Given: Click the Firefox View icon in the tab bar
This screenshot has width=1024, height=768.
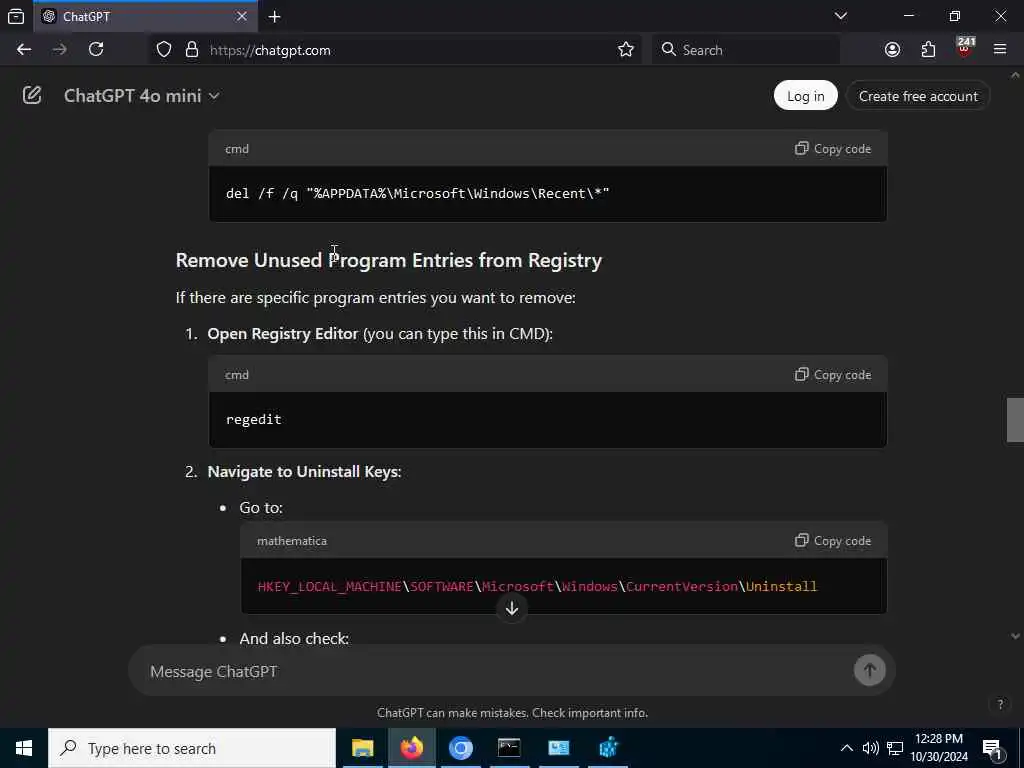Looking at the screenshot, I should tap(16, 17).
